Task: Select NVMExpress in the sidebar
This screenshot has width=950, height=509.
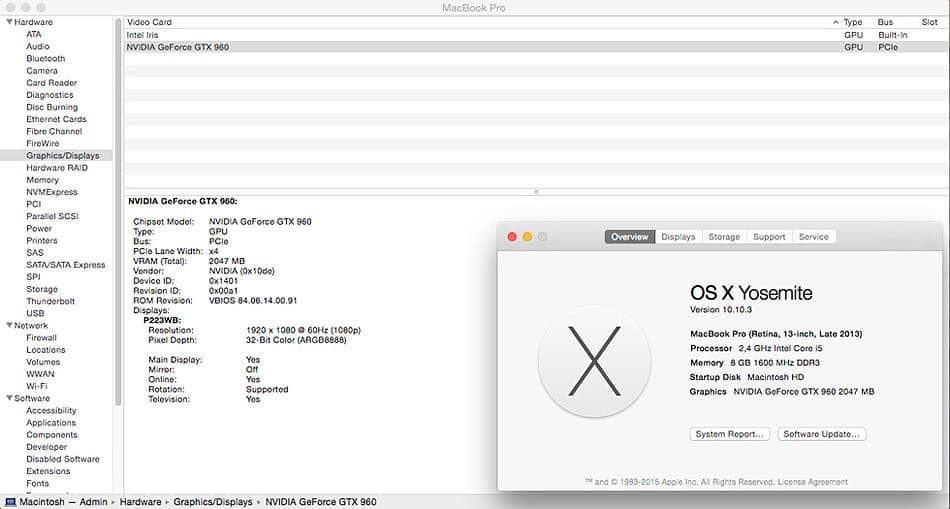Action: (x=52, y=191)
